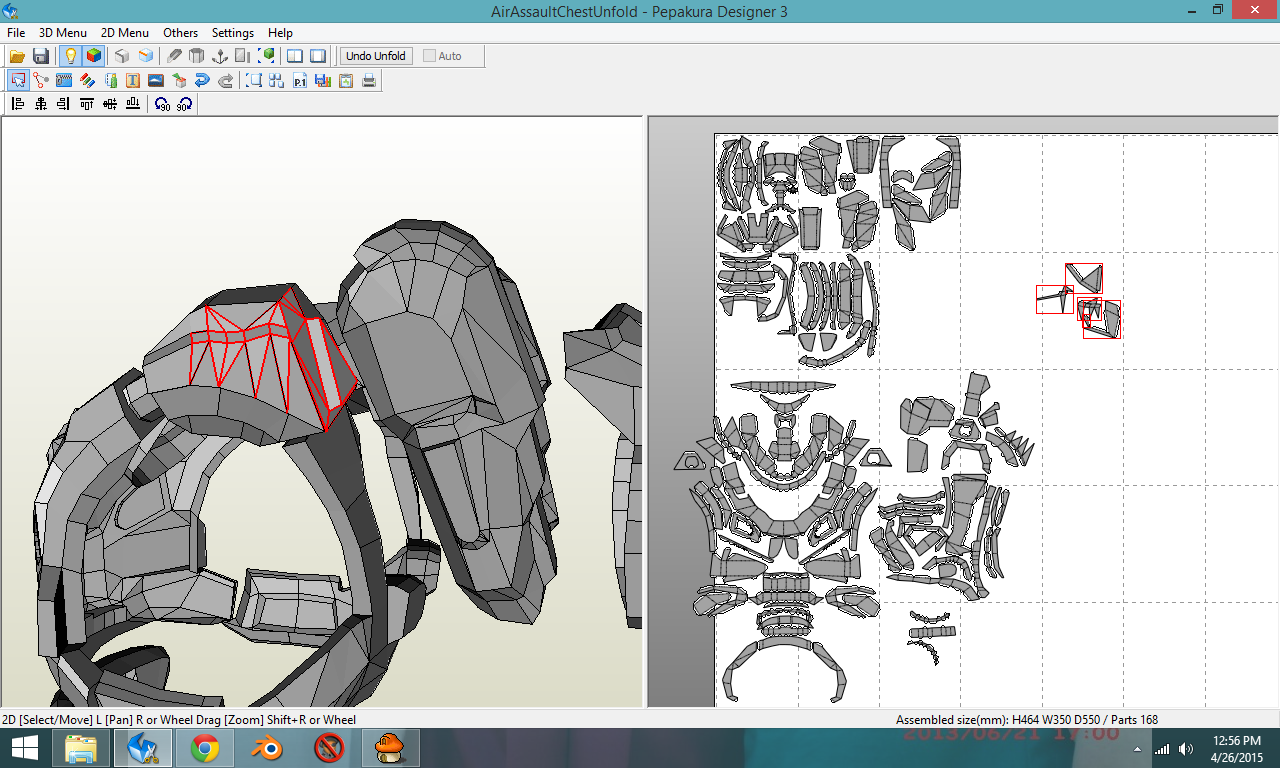Click the clipboard icon in second toolbar
The image size is (1280, 768).
(346, 80)
